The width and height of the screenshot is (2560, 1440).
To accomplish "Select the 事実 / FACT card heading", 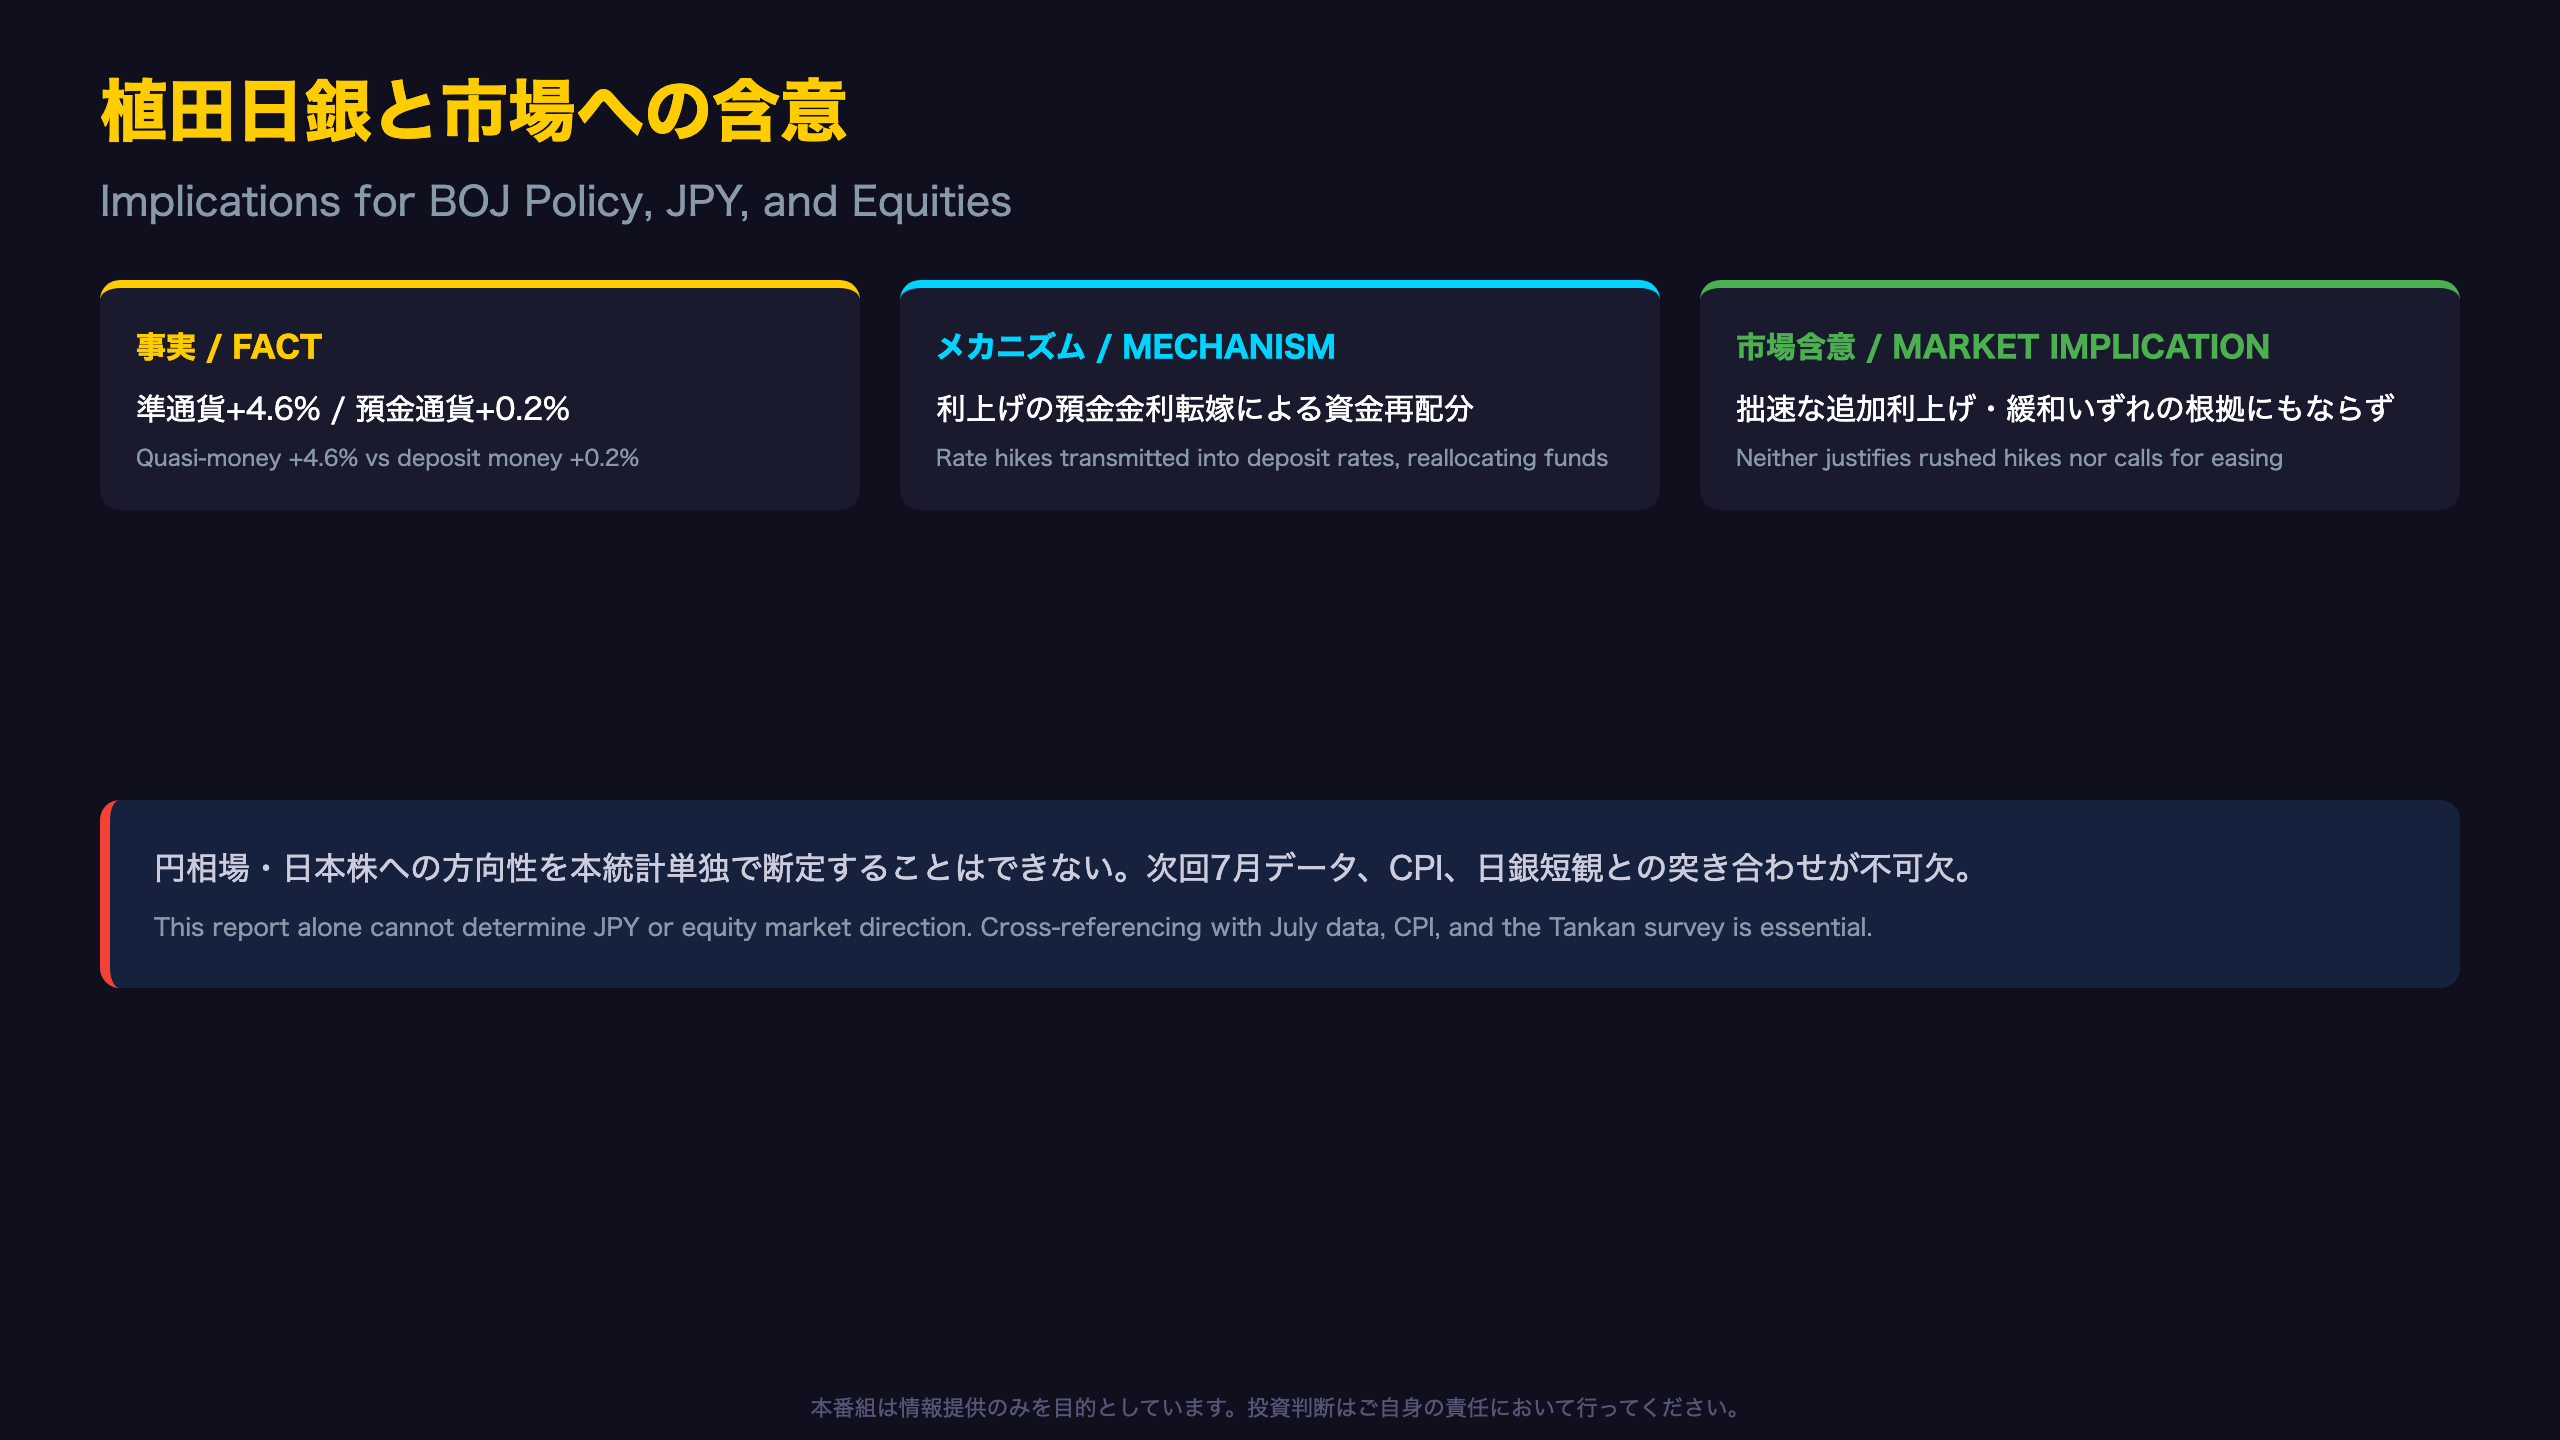I will click(229, 347).
